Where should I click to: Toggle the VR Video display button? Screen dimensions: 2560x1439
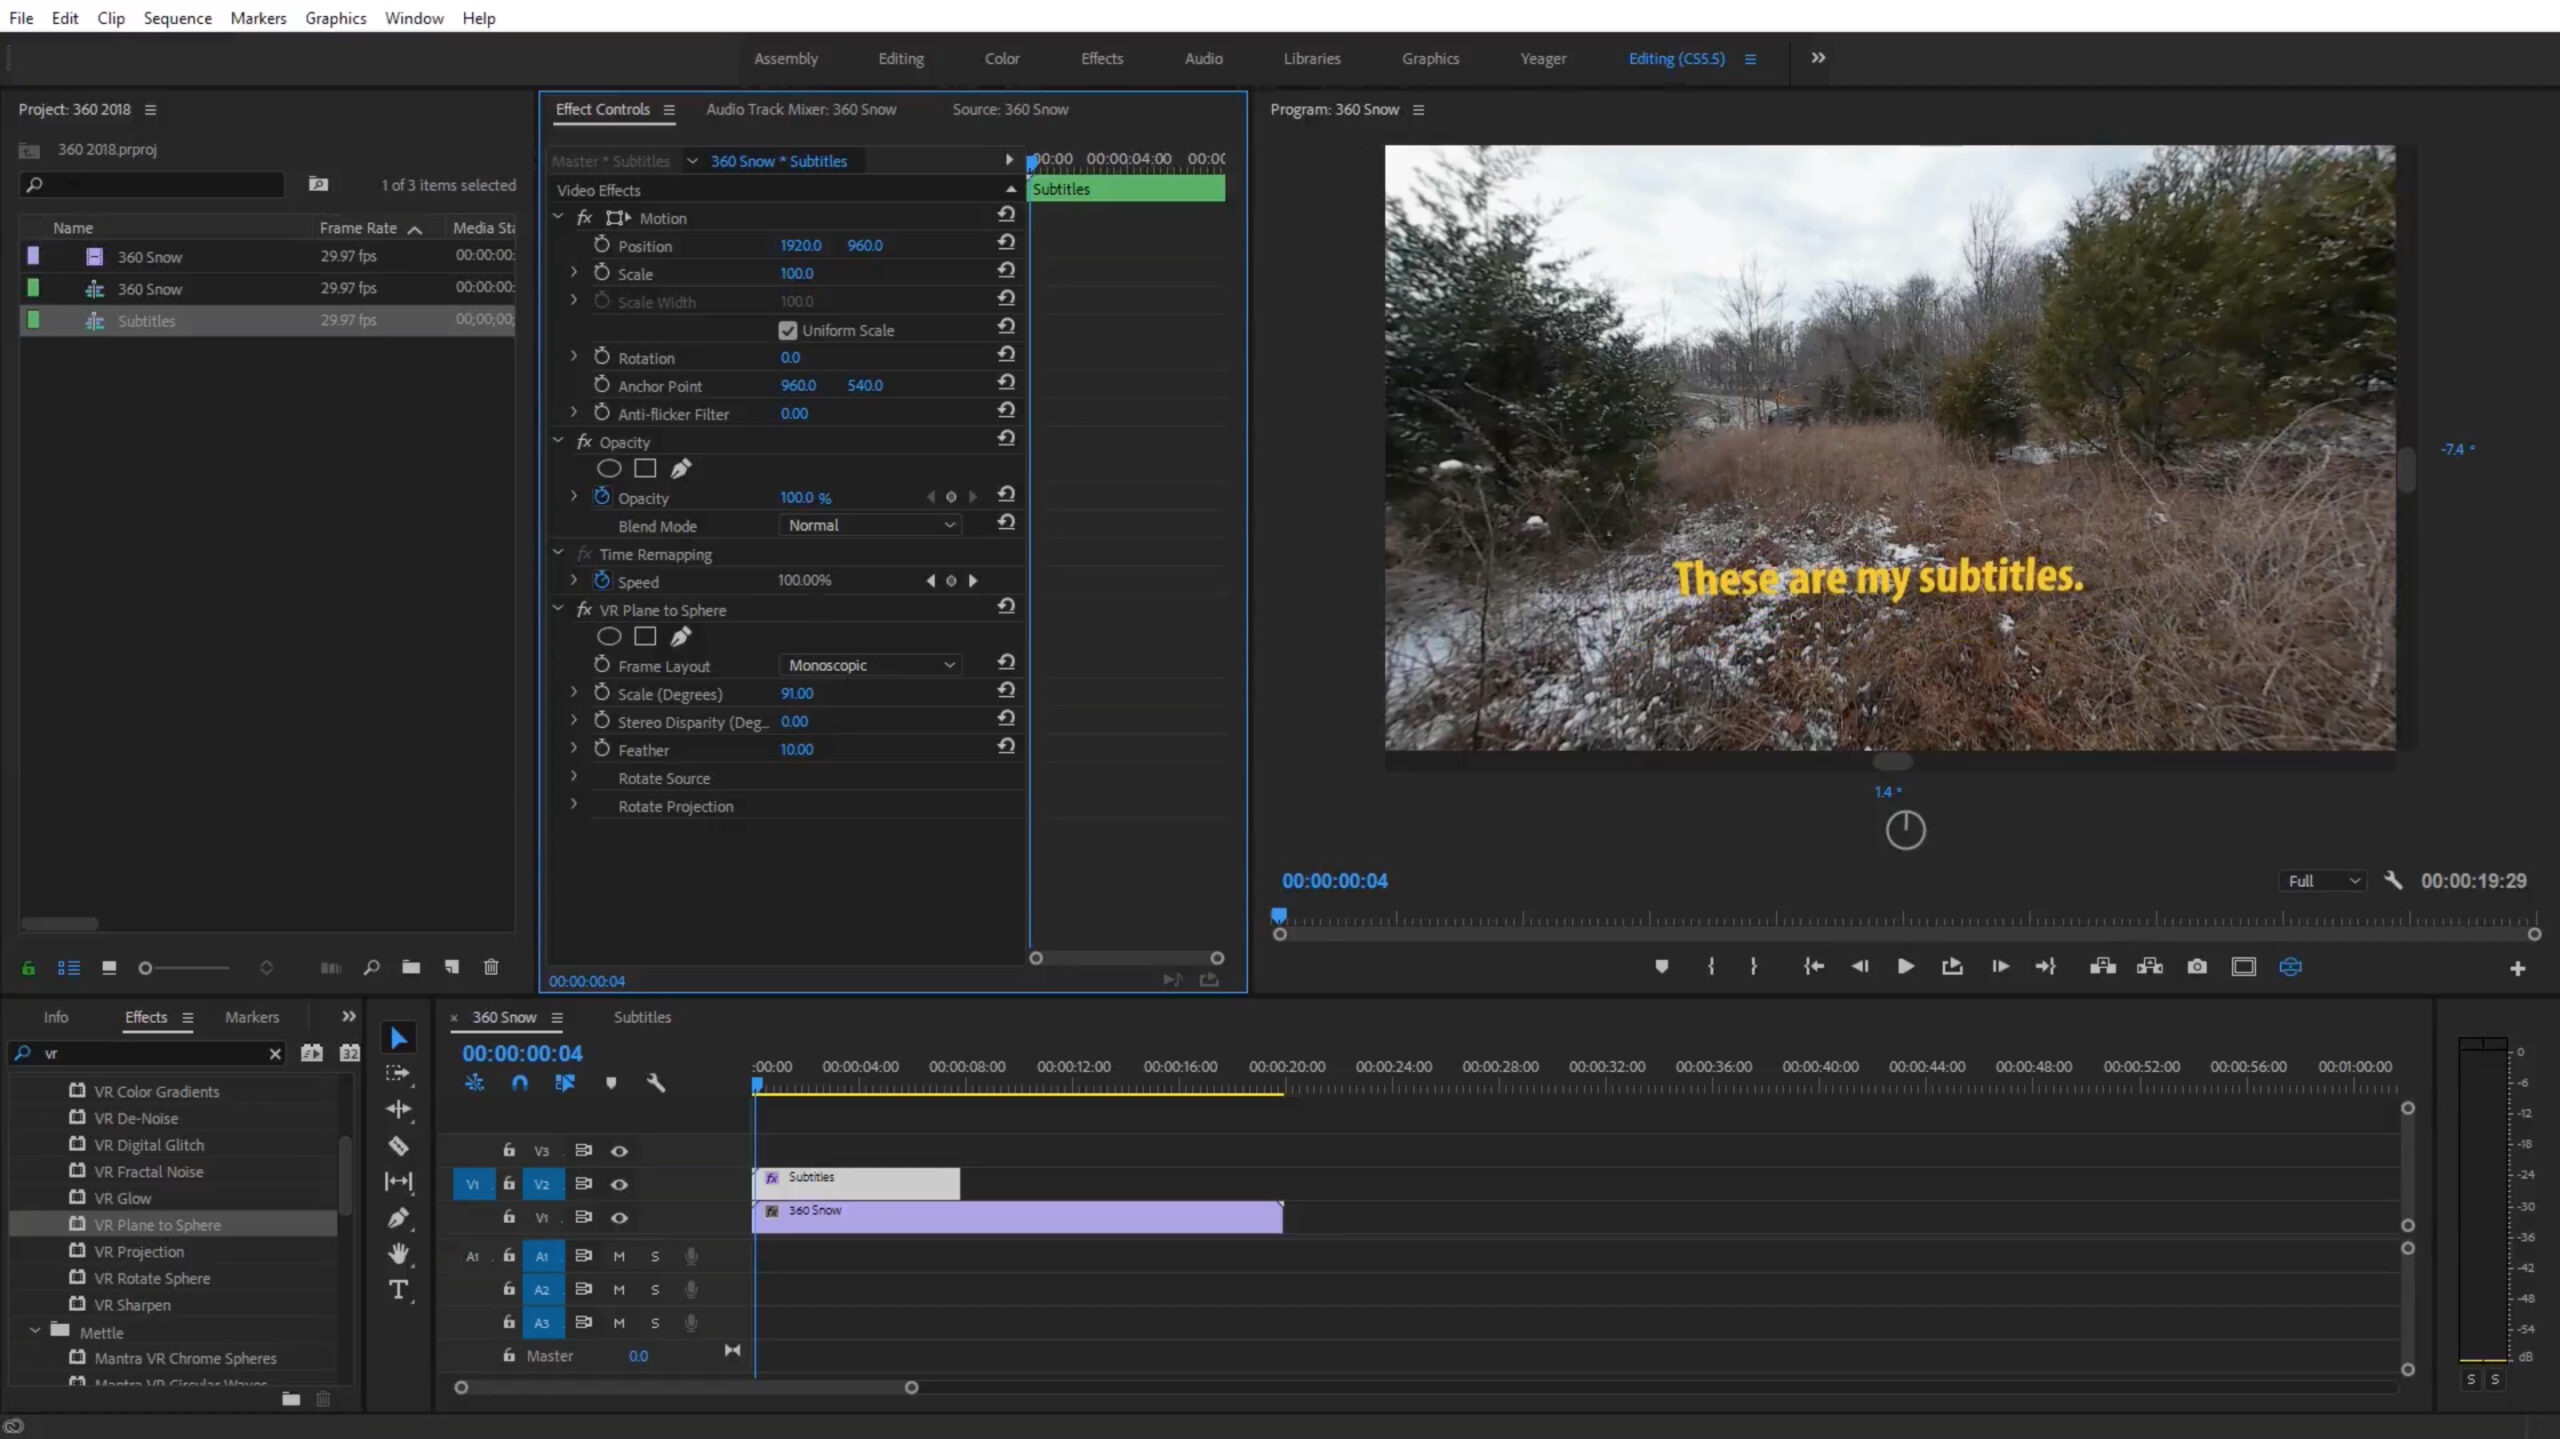pos(2290,966)
